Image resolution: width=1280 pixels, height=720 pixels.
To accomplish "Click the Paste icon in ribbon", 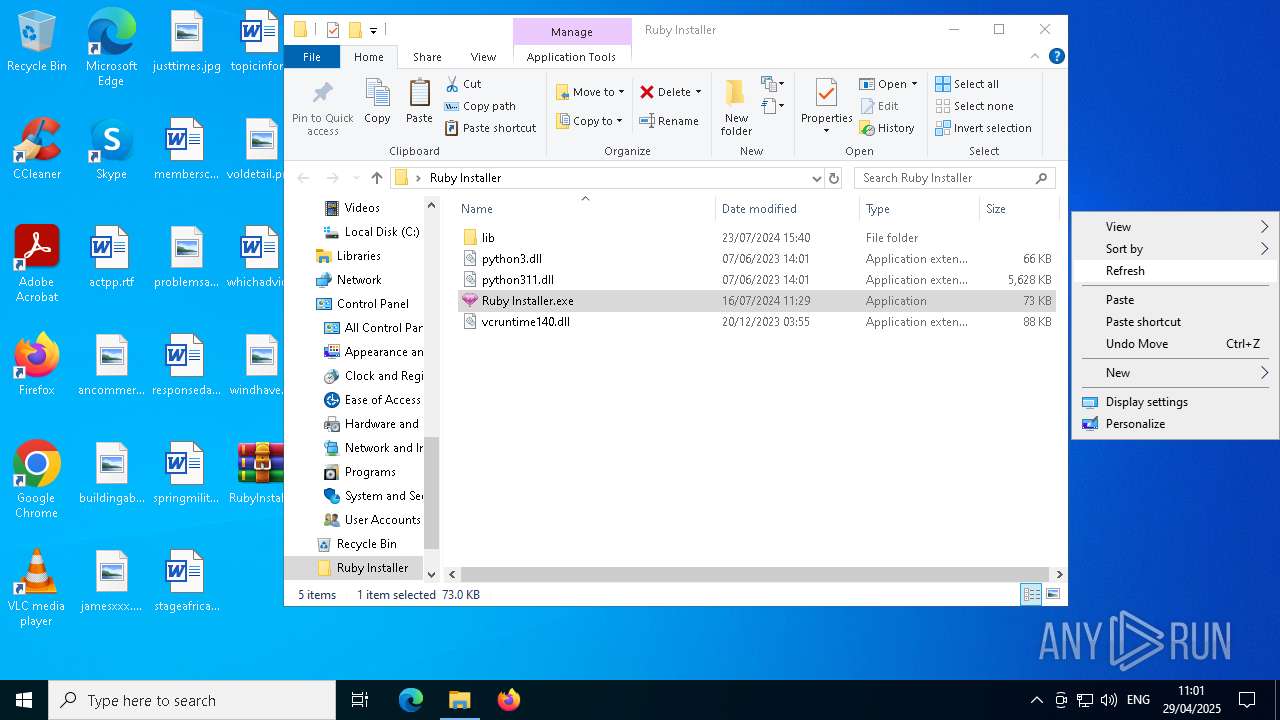I will (x=419, y=93).
